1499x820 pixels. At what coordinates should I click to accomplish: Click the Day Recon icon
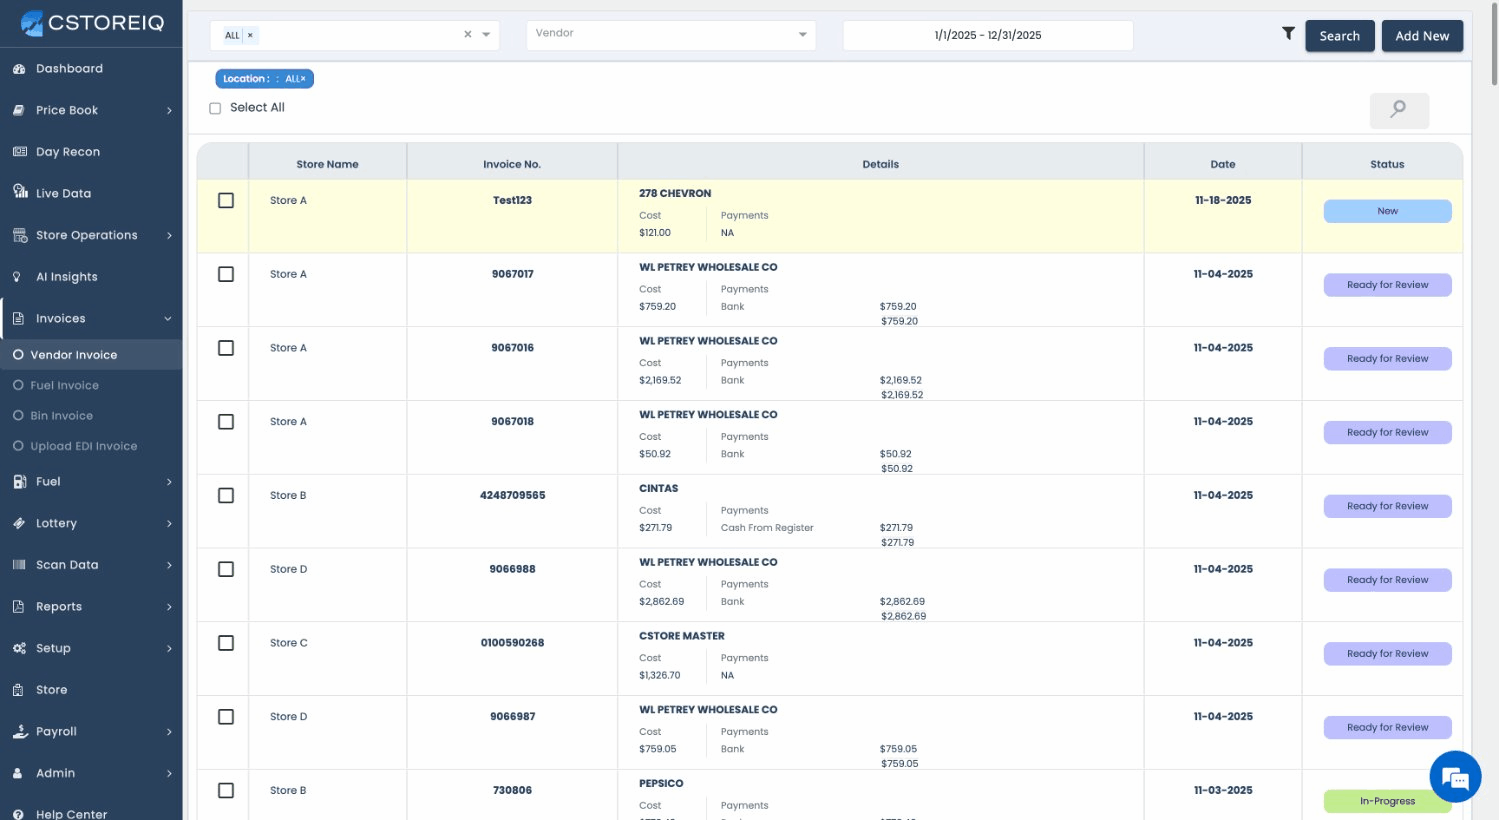coord(19,152)
